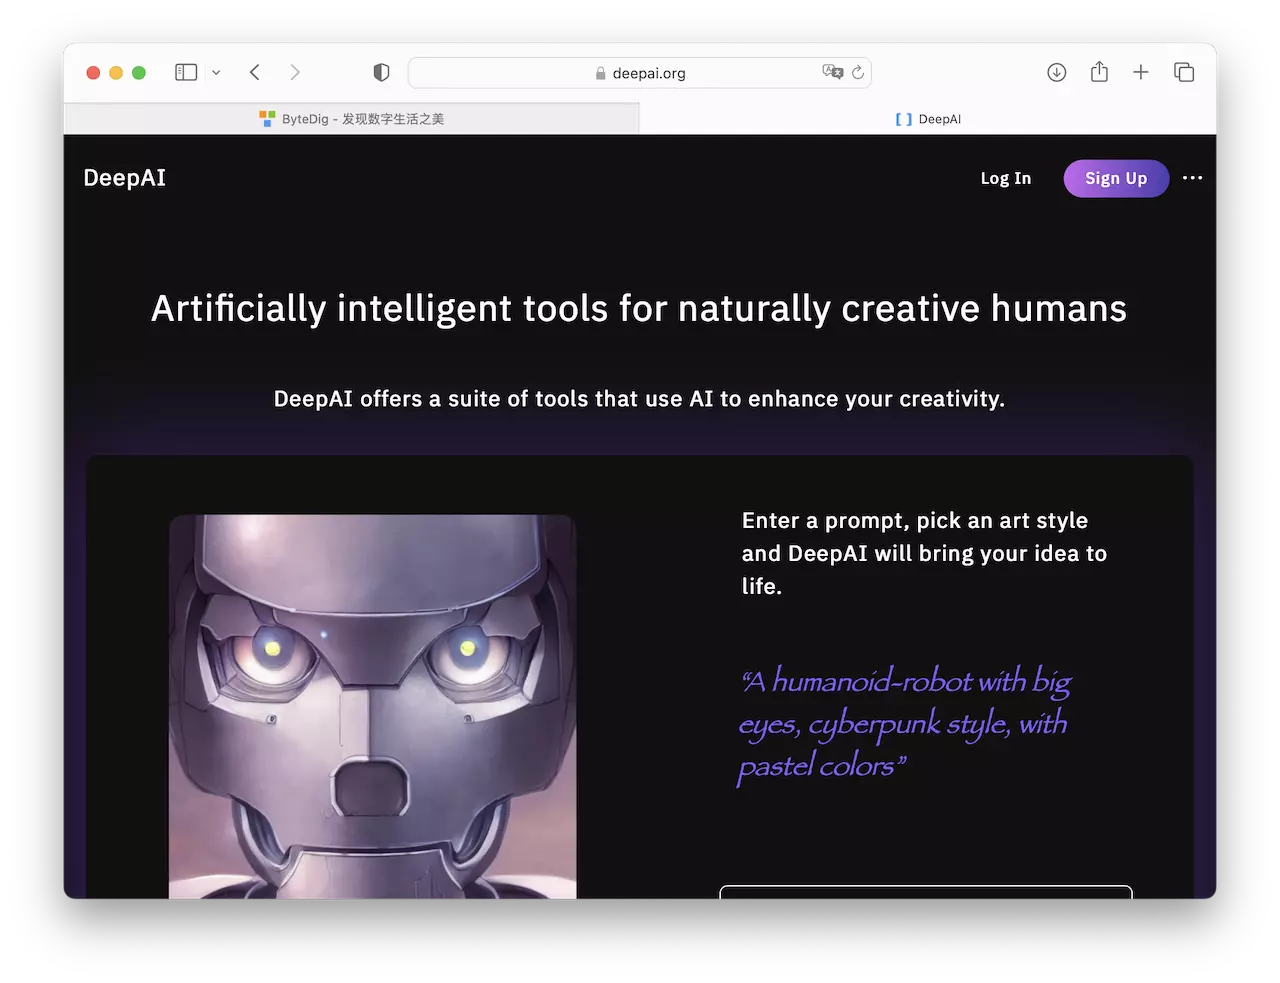This screenshot has width=1280, height=983.
Task: Click the robot sample image
Action: [373, 706]
